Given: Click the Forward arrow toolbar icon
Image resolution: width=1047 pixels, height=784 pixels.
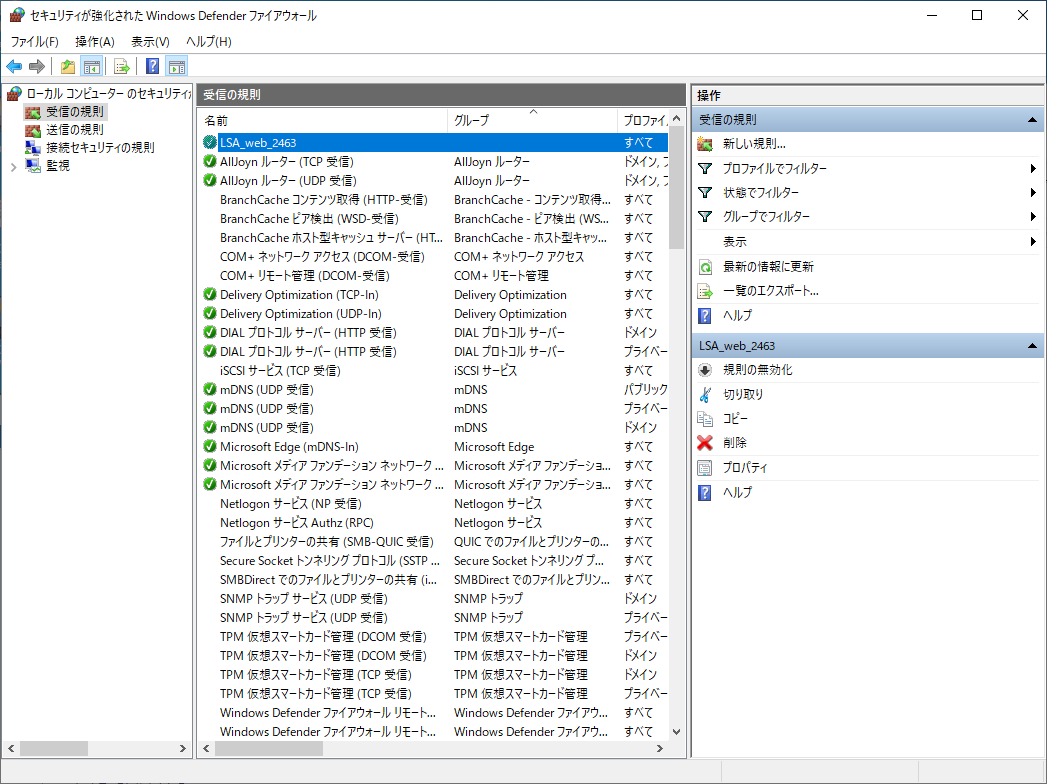Looking at the screenshot, I should (x=37, y=66).
